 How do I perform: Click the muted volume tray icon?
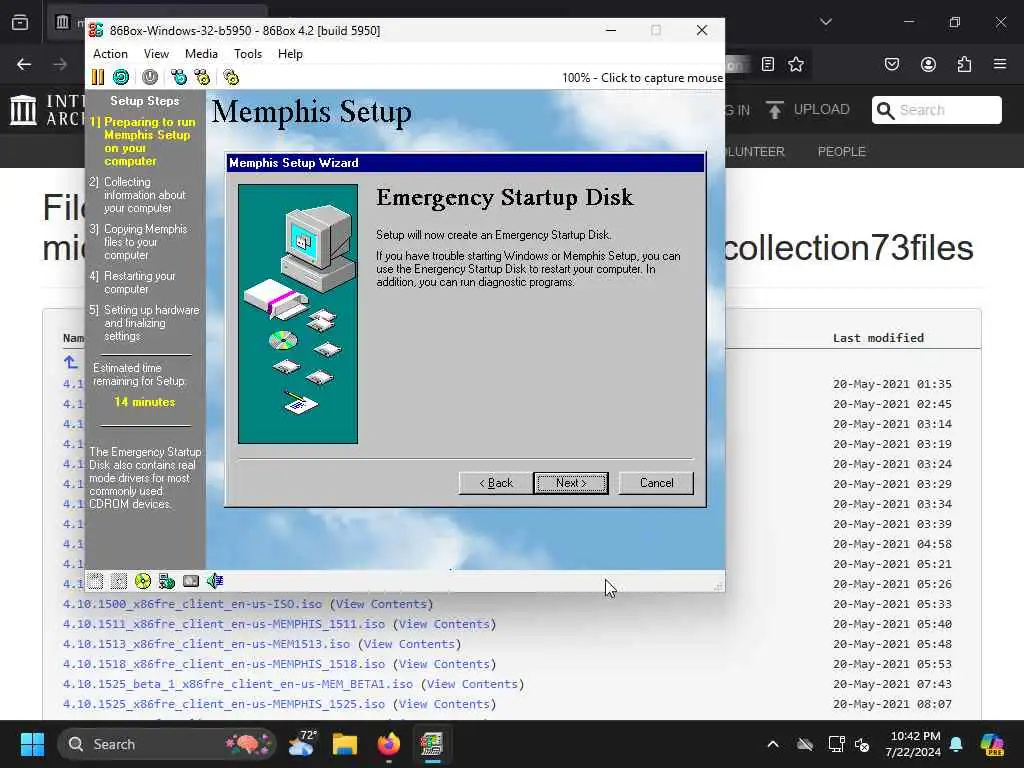[x=862, y=744]
